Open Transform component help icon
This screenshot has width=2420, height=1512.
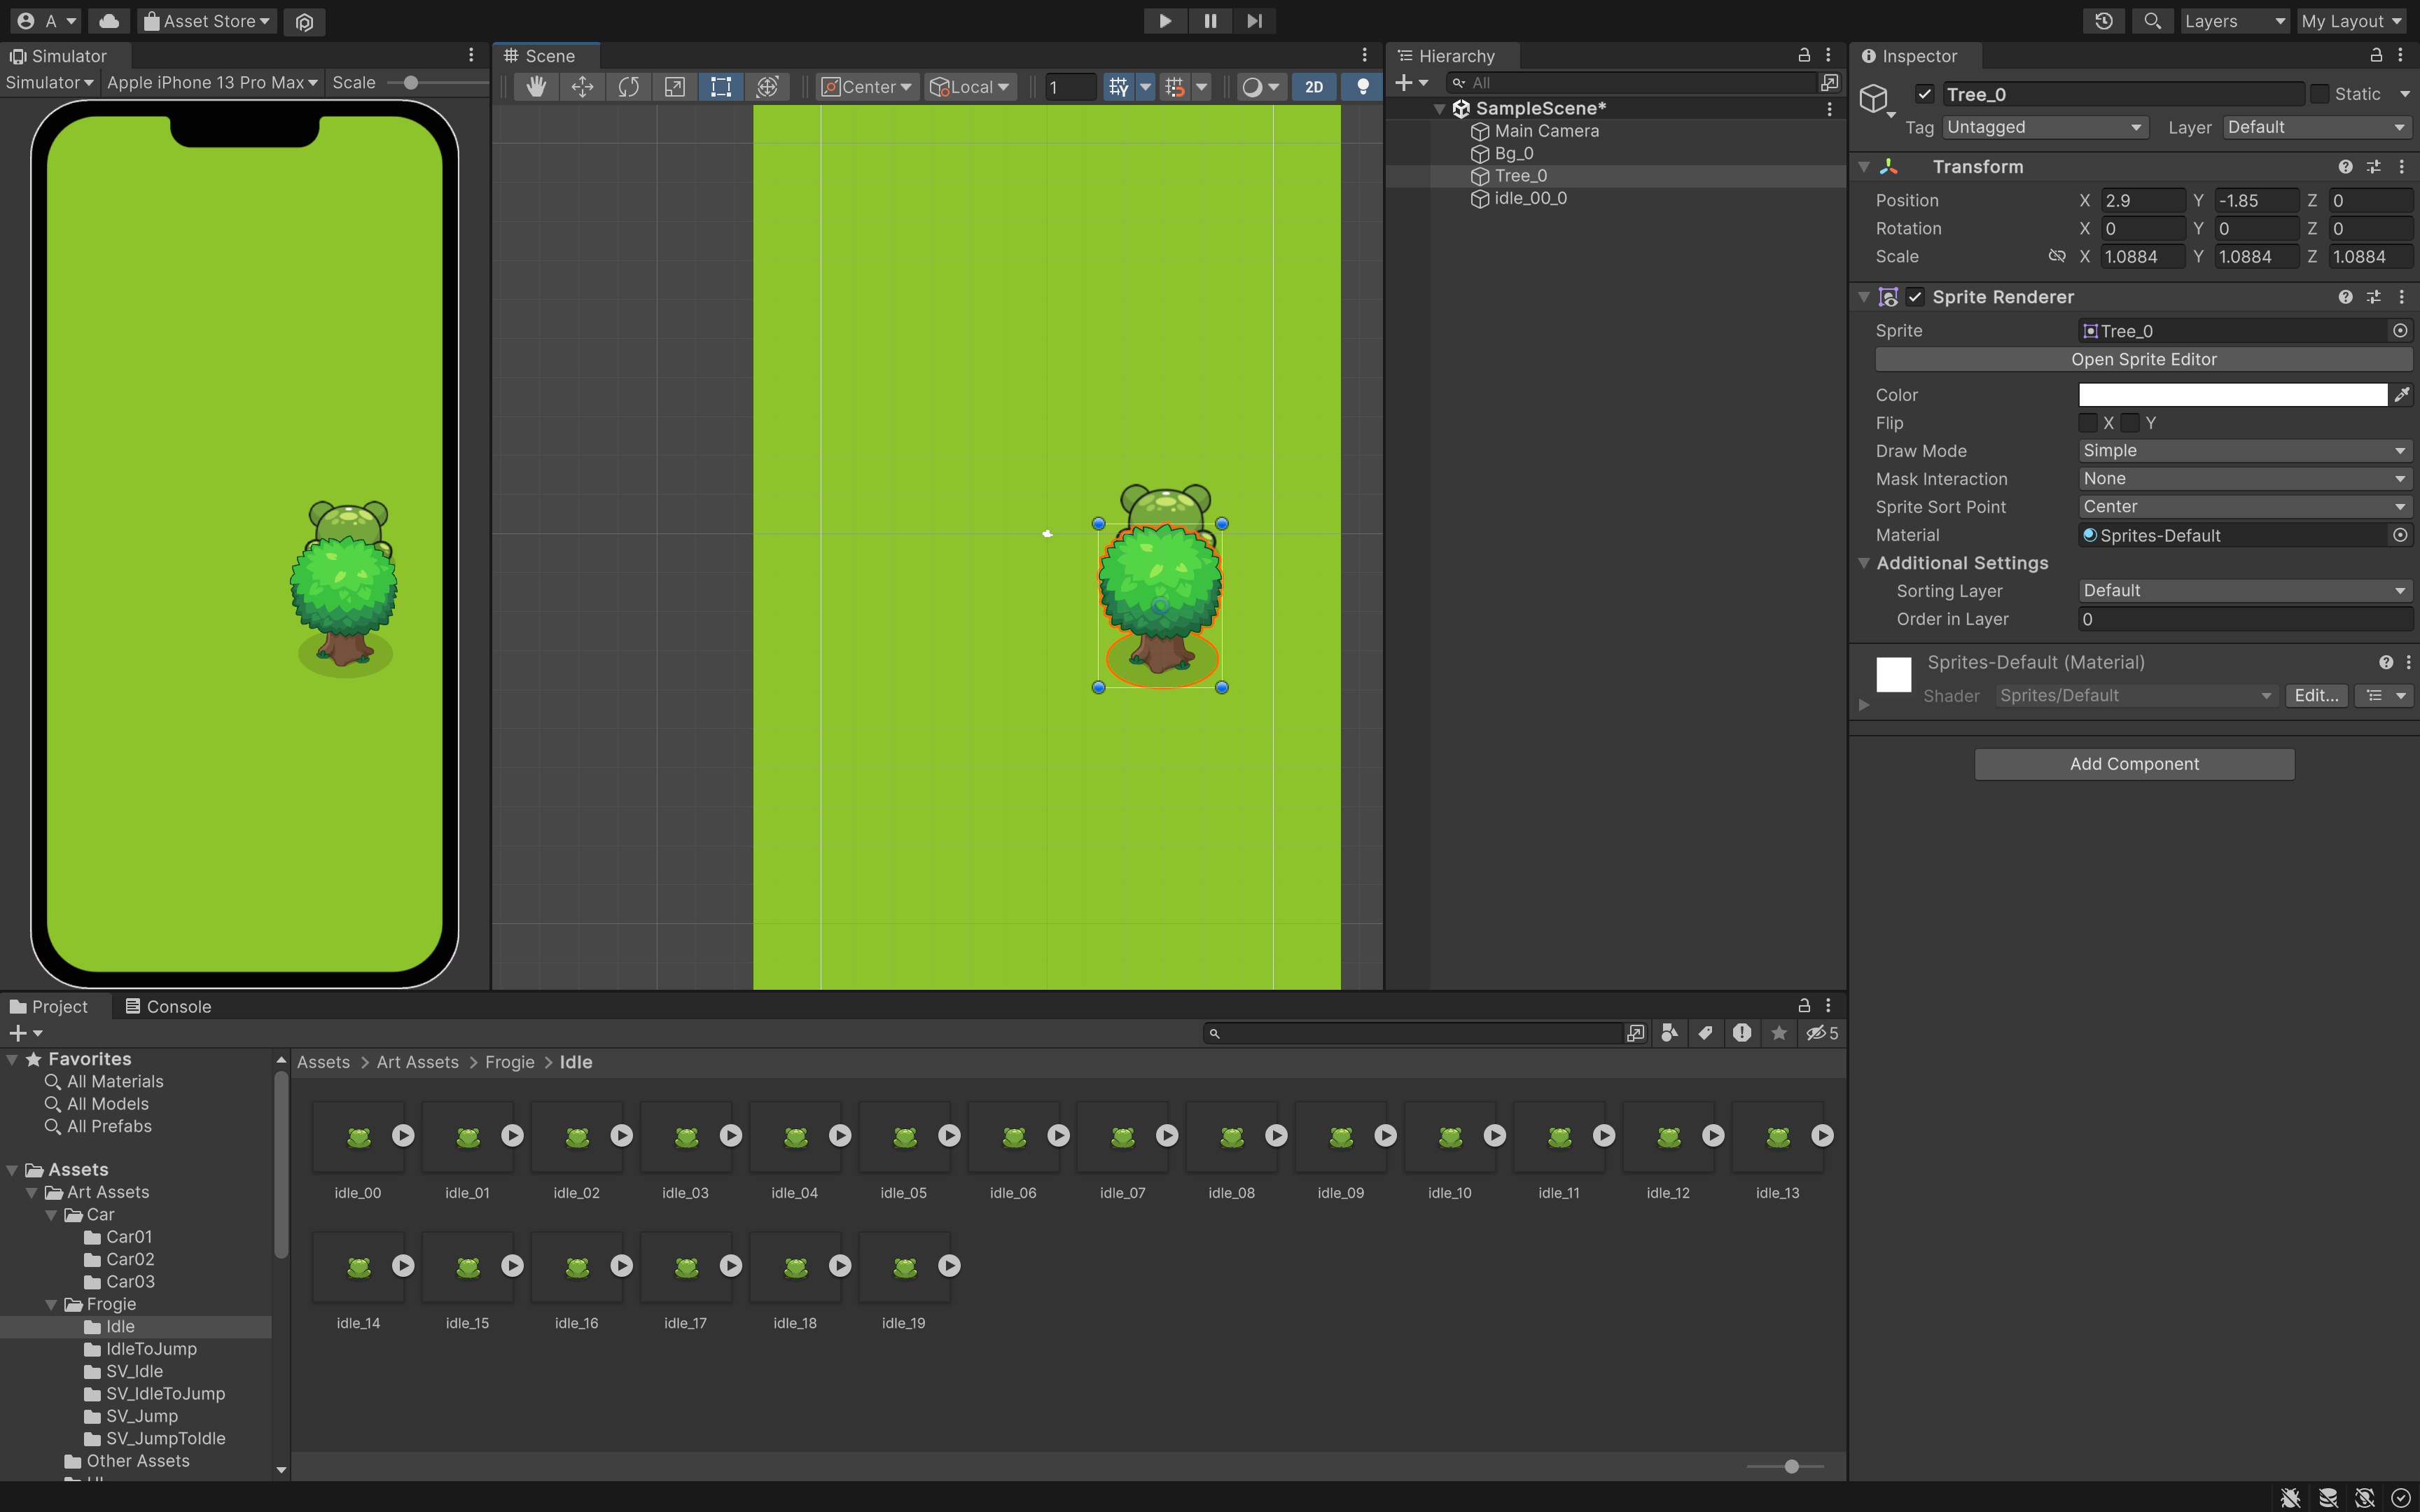pyautogui.click(x=2345, y=167)
